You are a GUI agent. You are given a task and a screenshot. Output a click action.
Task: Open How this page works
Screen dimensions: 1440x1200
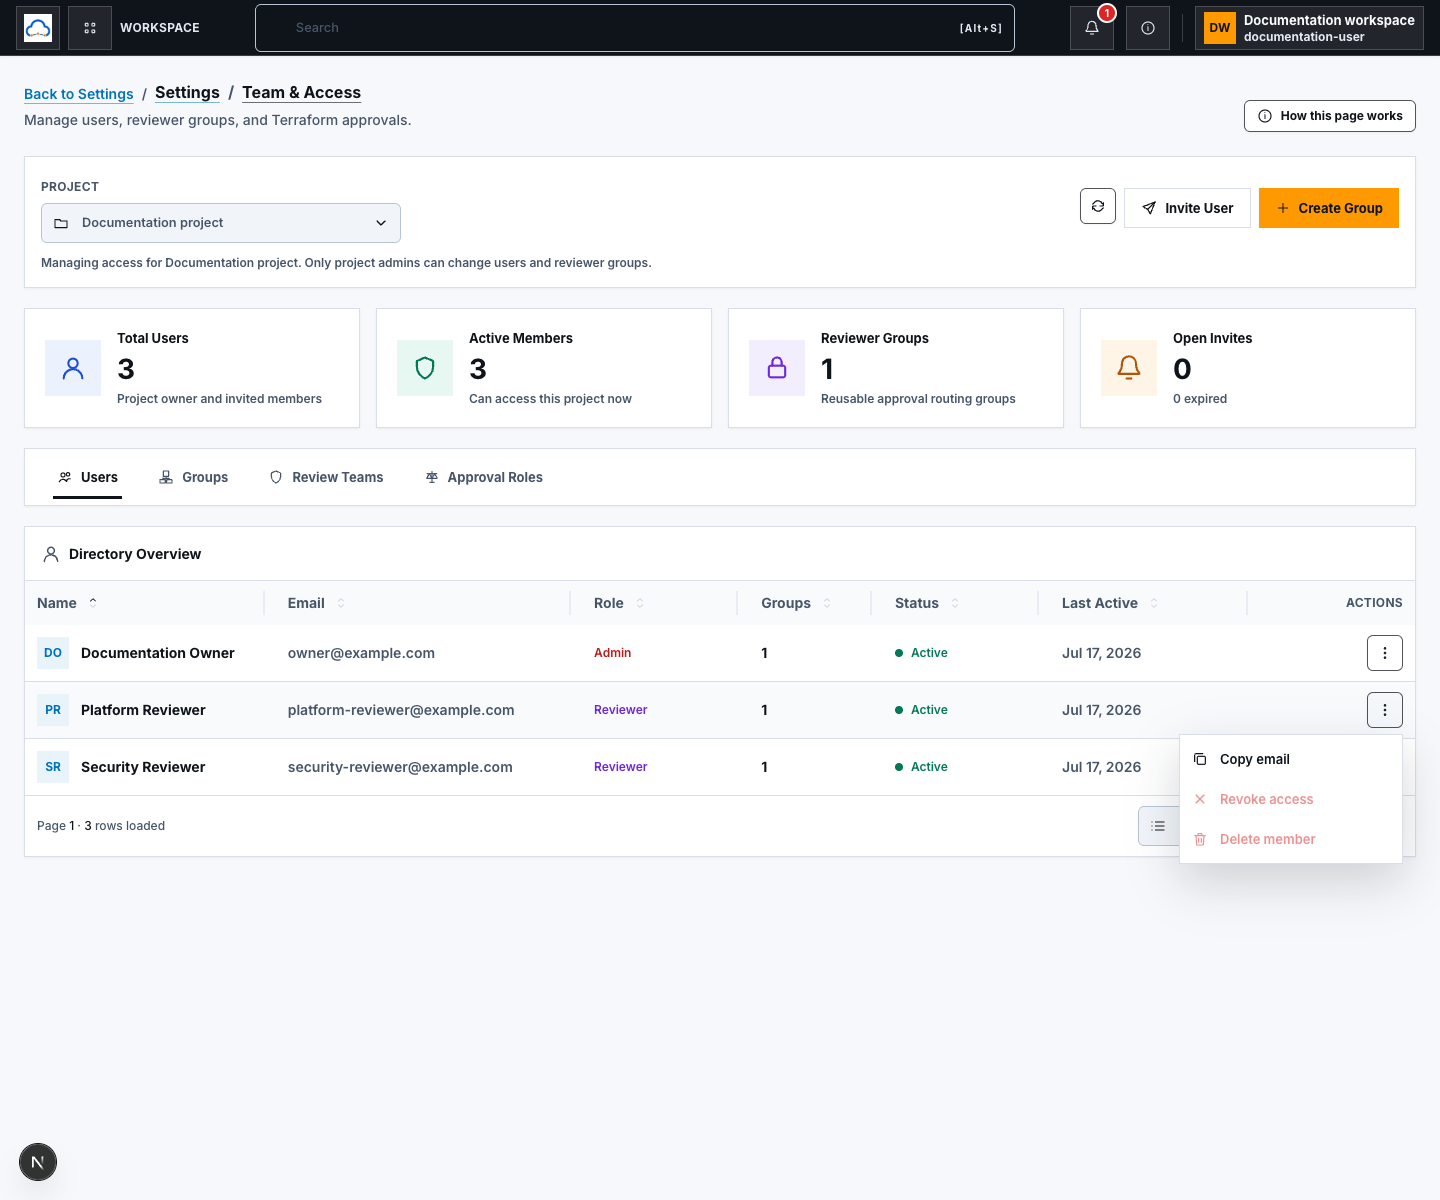(x=1330, y=116)
